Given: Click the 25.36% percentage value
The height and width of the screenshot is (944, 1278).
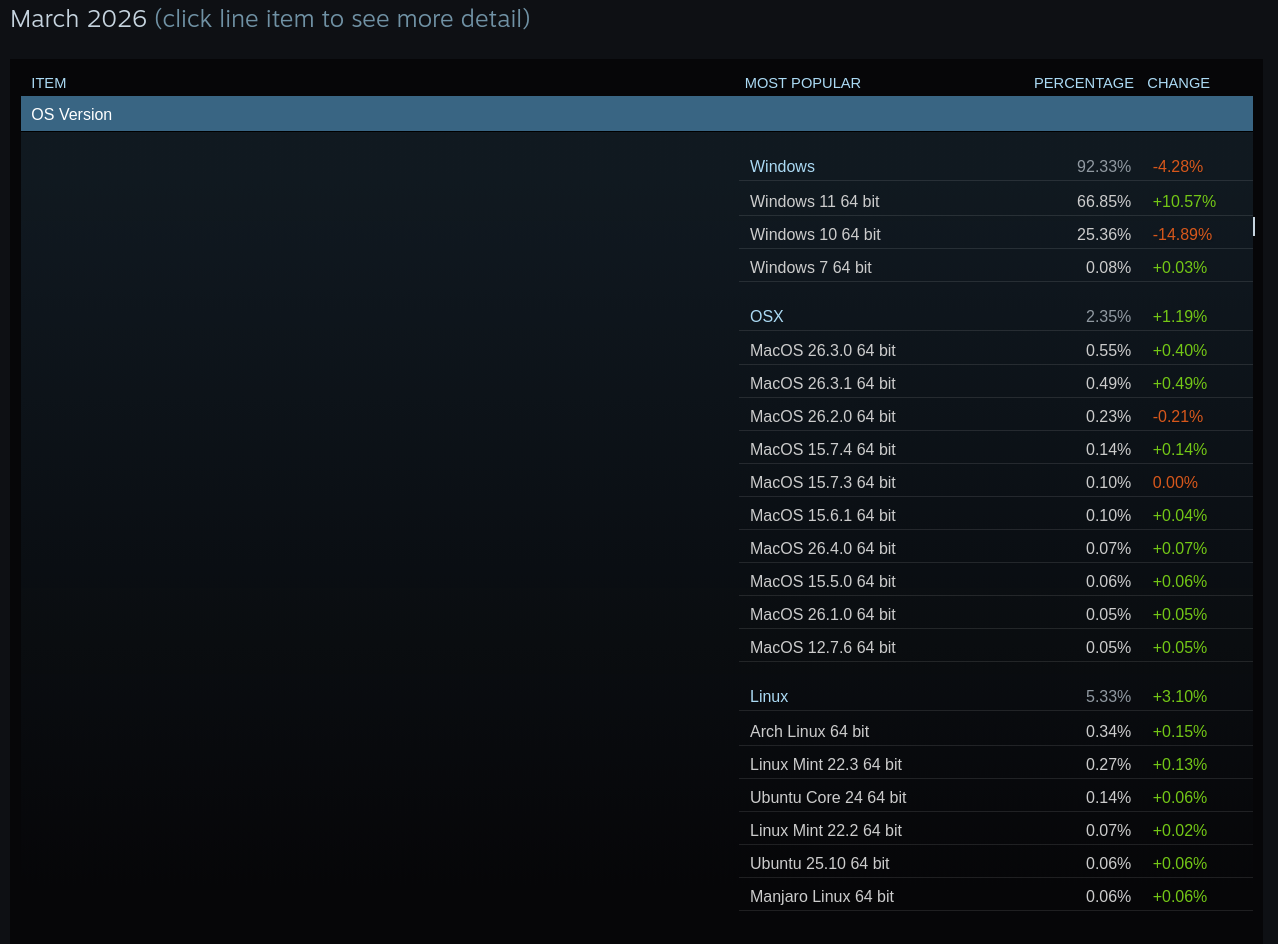Looking at the screenshot, I should 1104,234.
